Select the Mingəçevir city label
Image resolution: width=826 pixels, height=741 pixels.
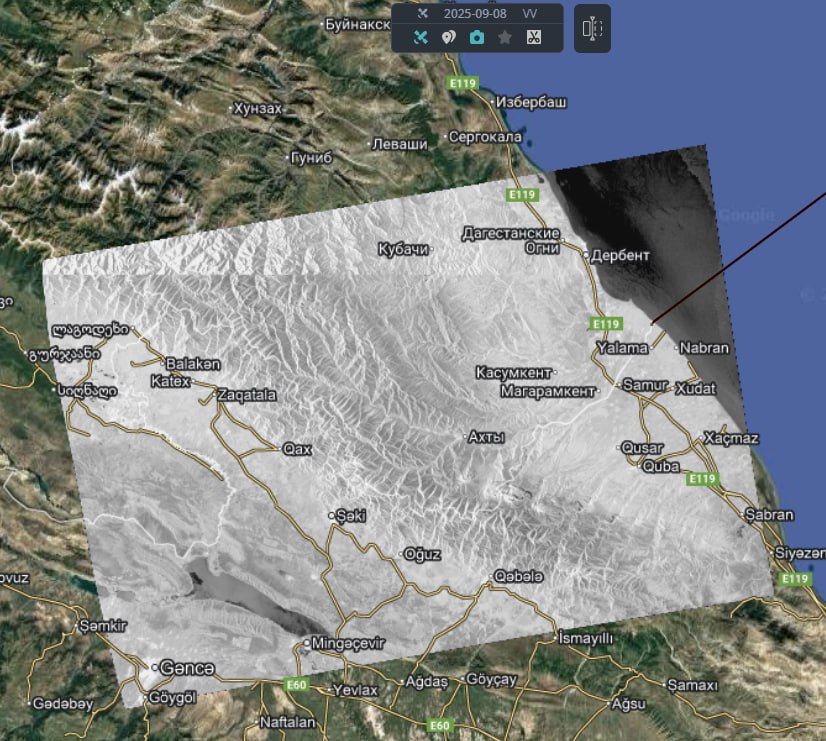click(x=348, y=642)
